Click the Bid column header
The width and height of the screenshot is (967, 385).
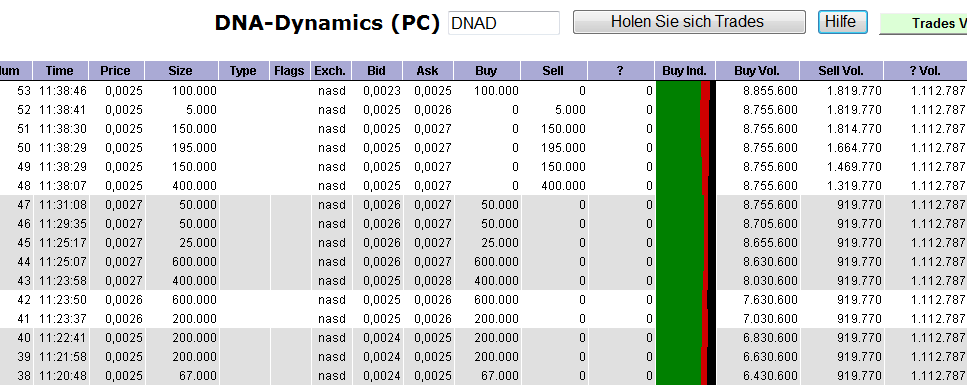pos(377,70)
